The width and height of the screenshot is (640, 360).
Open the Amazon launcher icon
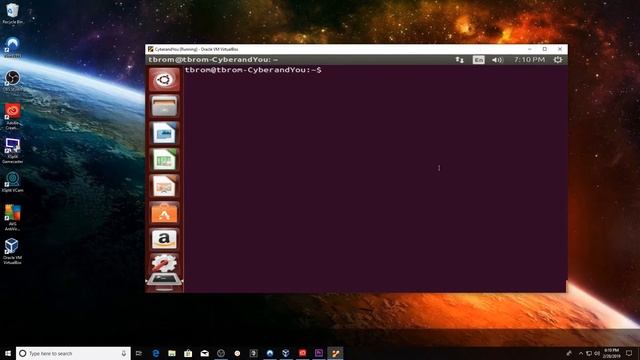click(x=164, y=239)
